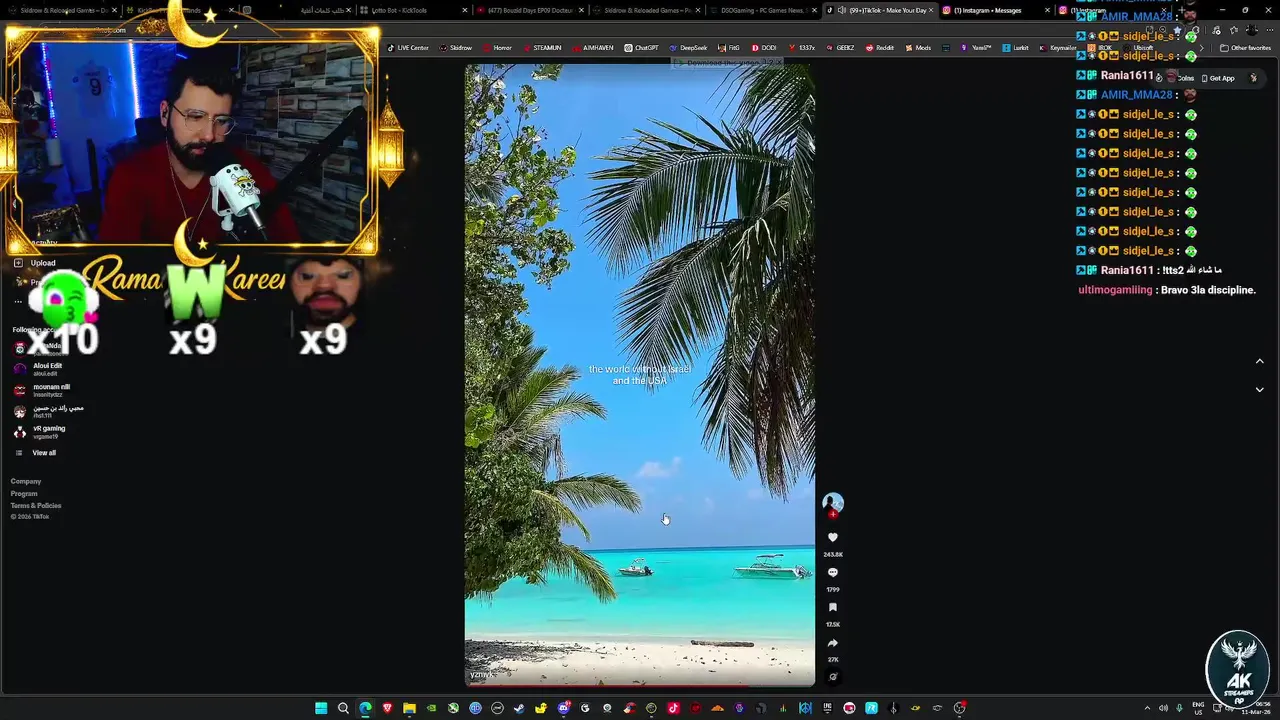Click View all following accounts

pyautogui.click(x=44, y=453)
